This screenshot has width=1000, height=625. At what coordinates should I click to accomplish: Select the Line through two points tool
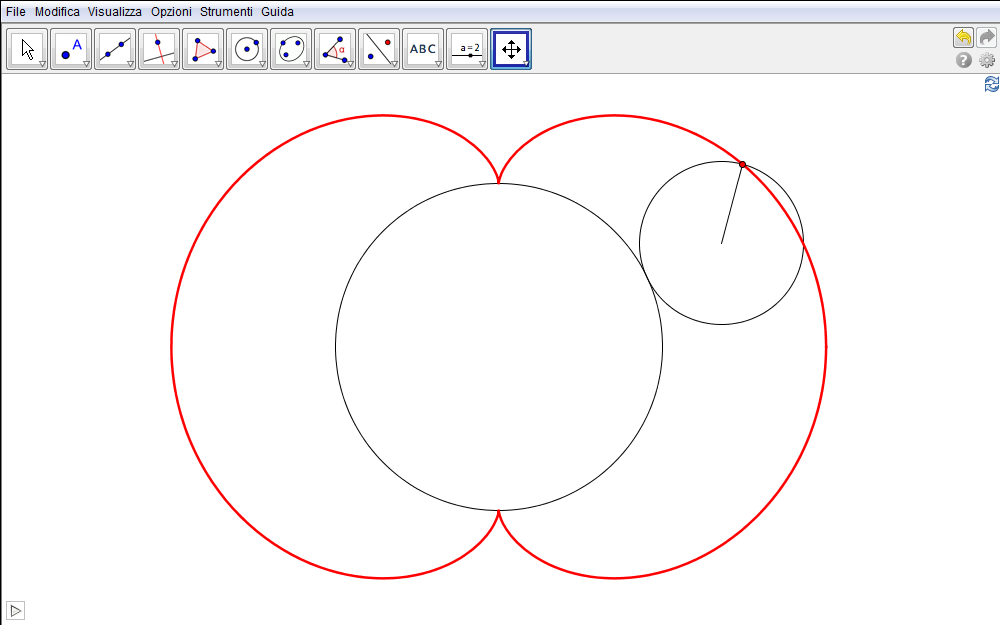pos(115,49)
